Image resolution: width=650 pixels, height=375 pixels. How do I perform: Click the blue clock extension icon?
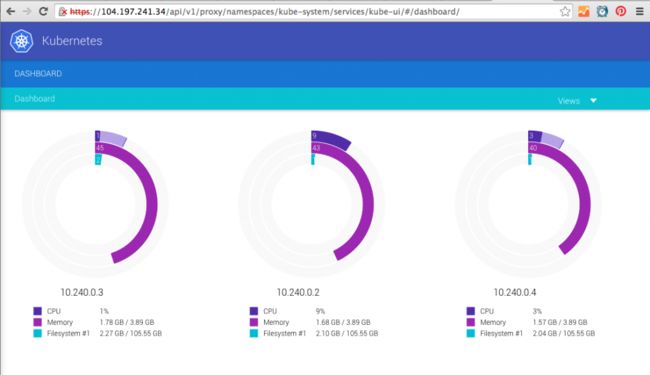pos(602,11)
